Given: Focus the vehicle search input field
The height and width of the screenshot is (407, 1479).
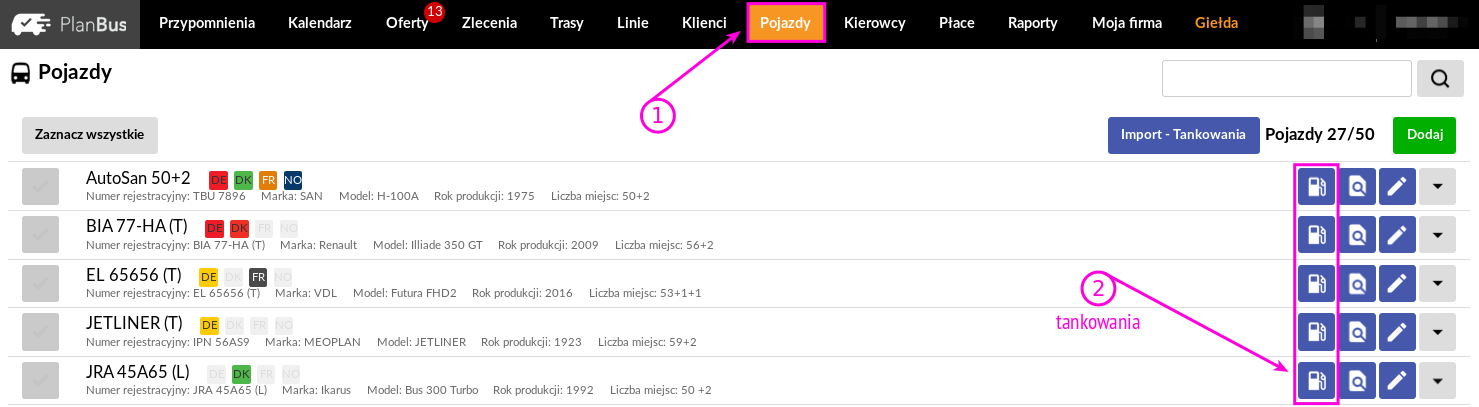Looking at the screenshot, I should [x=1286, y=79].
